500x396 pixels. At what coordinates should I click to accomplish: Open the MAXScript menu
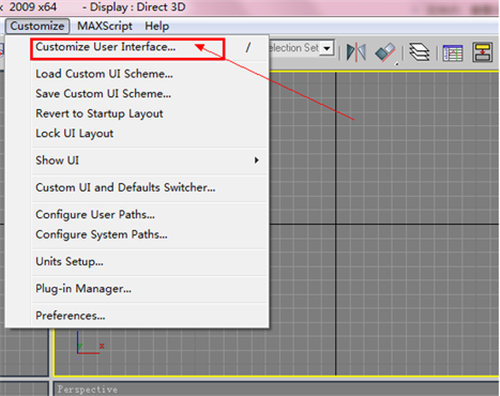click(105, 26)
